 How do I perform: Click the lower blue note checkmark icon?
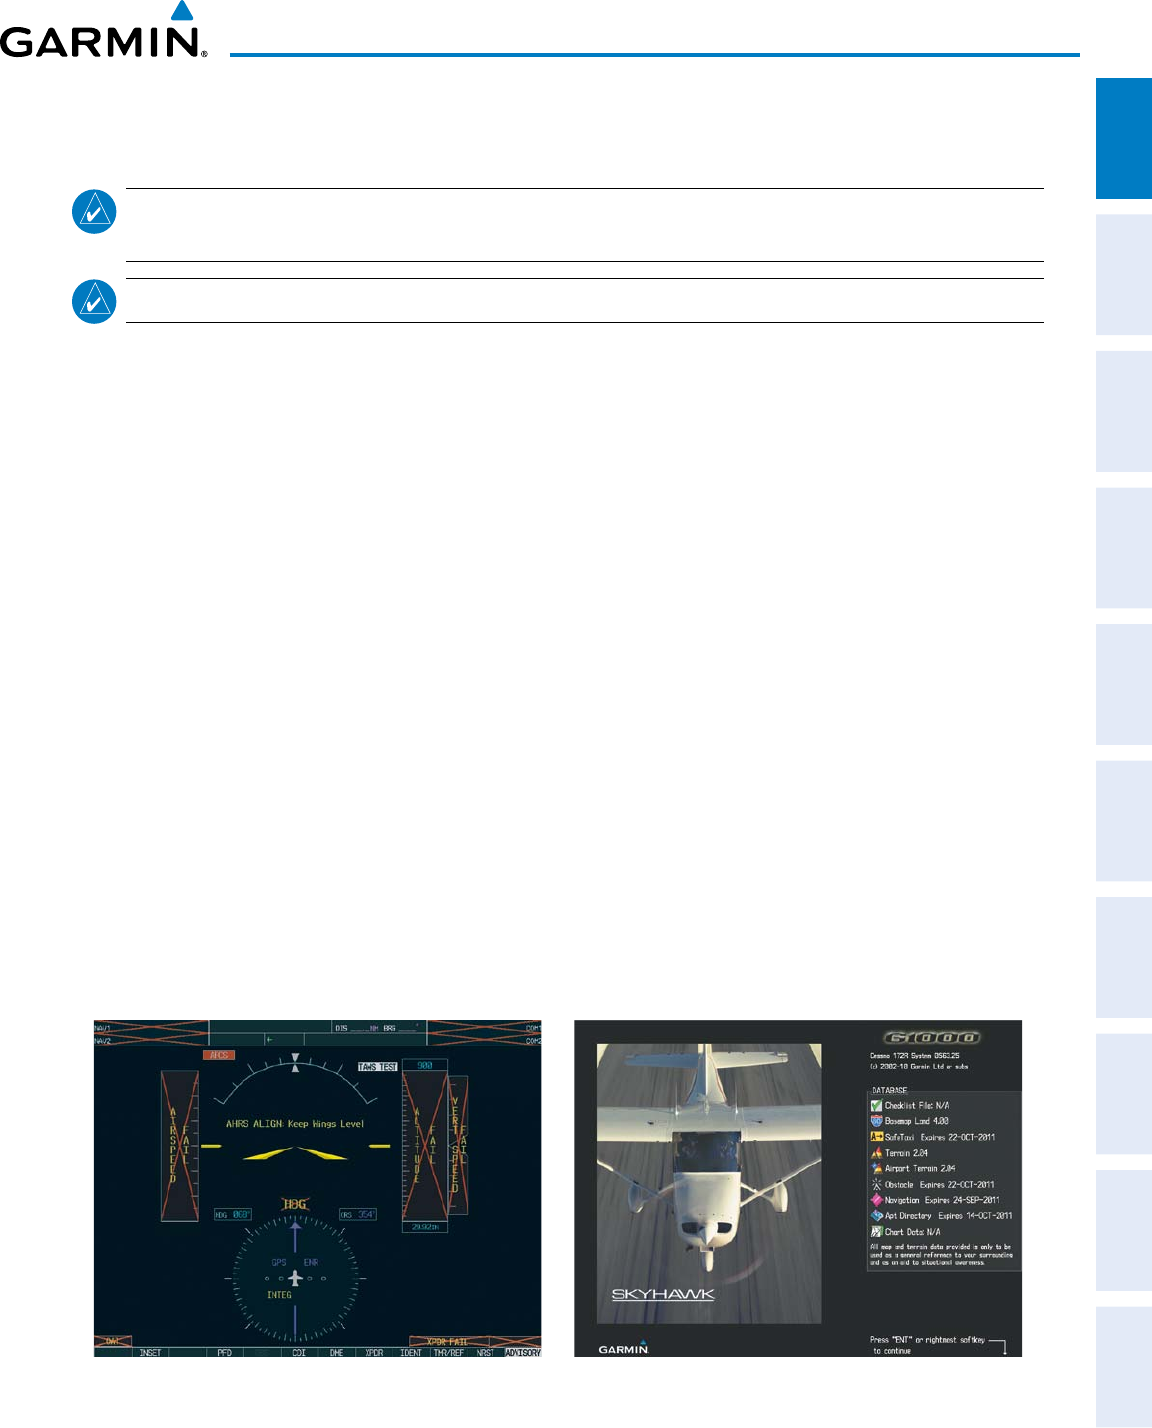(x=94, y=301)
